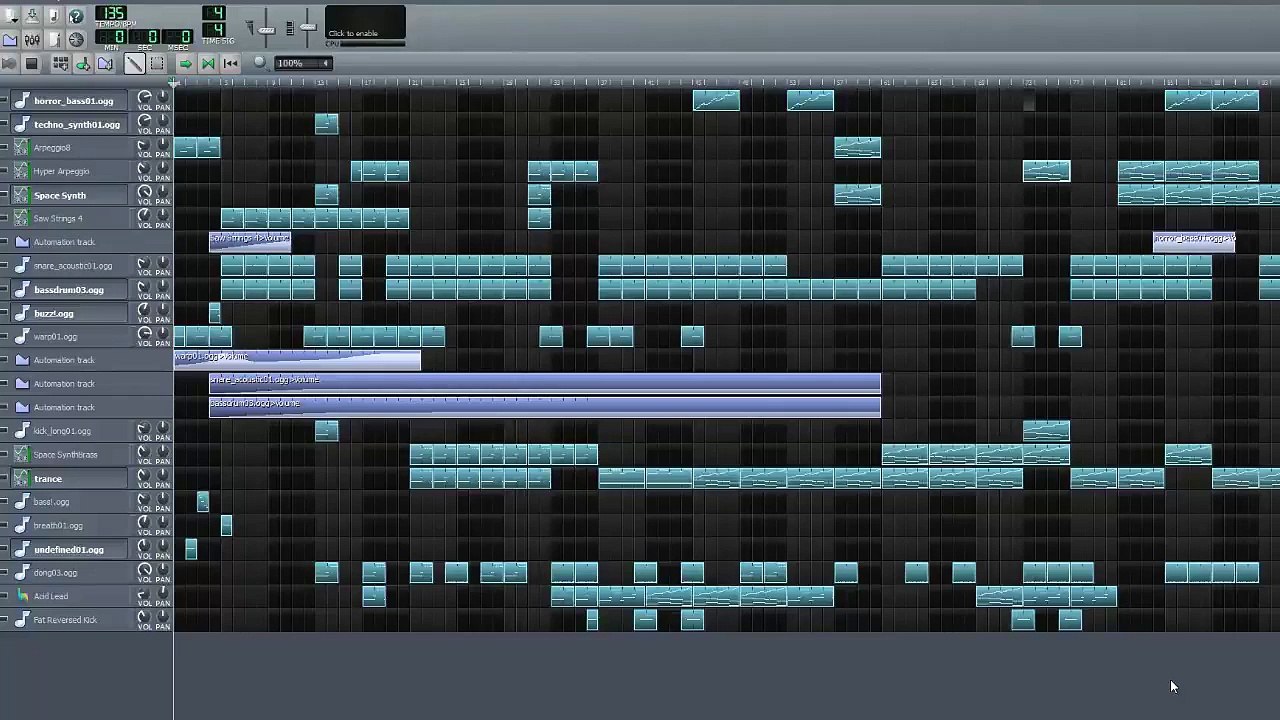This screenshot has width=1280, height=720.
Task: Click the snare_acoustic01.ogg note icon
Action: tap(22, 266)
